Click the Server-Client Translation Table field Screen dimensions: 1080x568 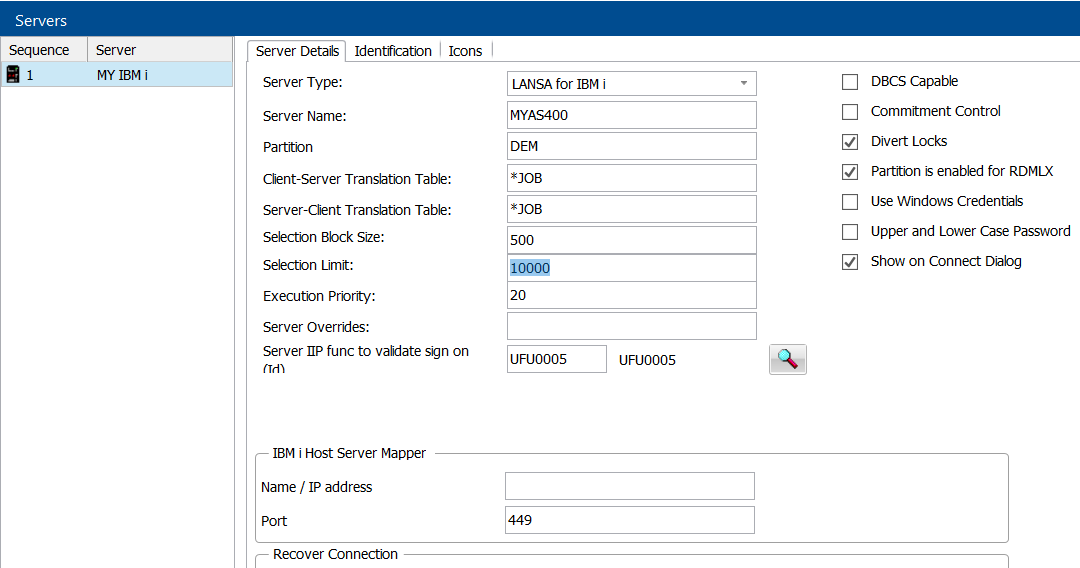click(632, 209)
